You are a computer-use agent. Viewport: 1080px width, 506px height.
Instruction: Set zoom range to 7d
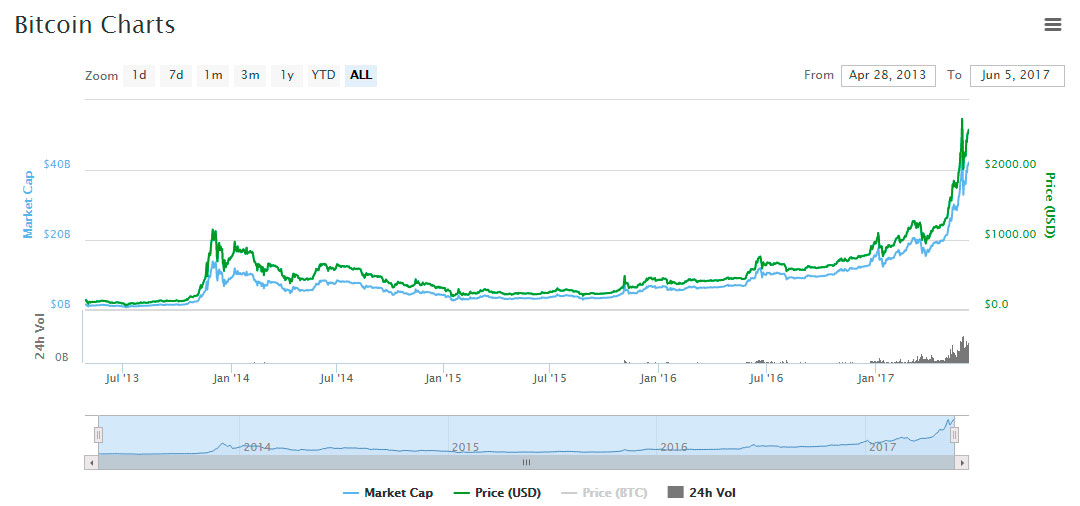click(176, 75)
